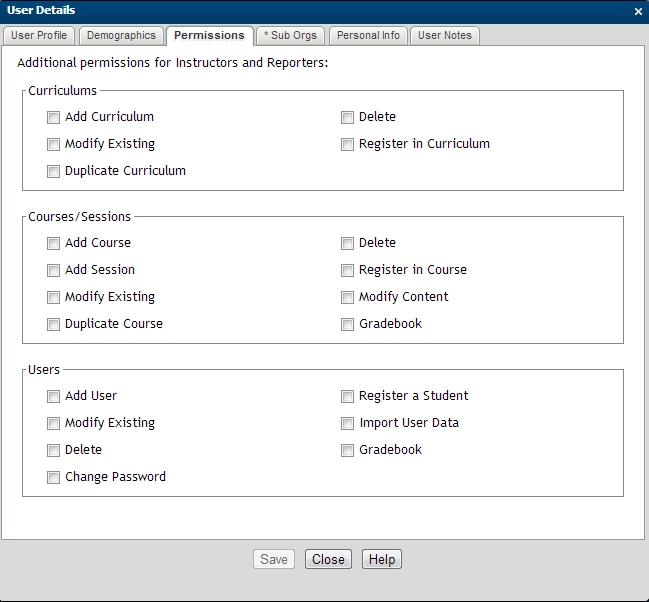Enable the Change Password permission

(54, 477)
